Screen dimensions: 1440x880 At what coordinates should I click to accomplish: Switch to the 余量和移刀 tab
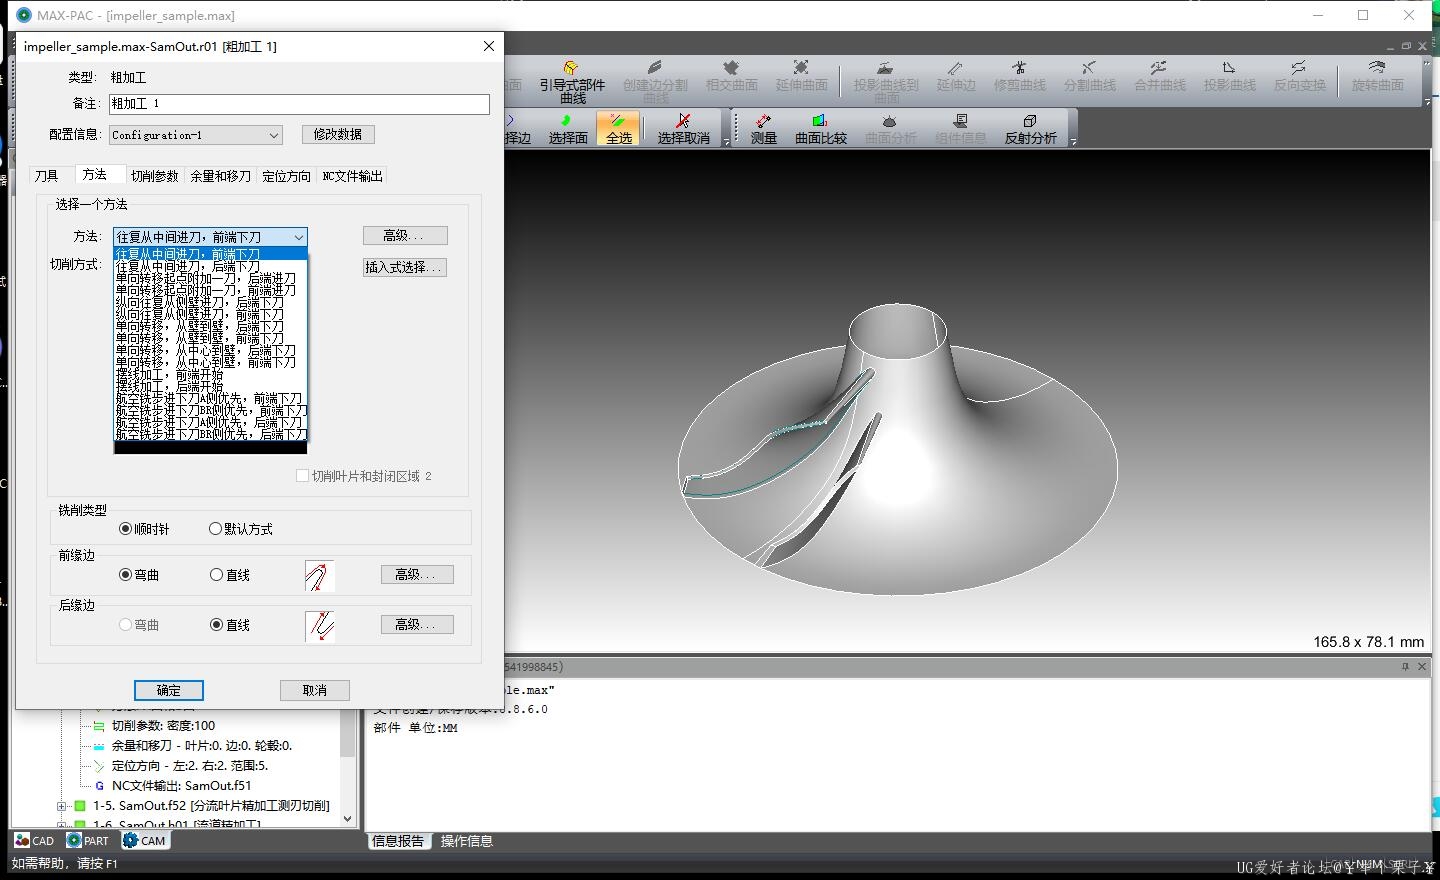pyautogui.click(x=221, y=176)
